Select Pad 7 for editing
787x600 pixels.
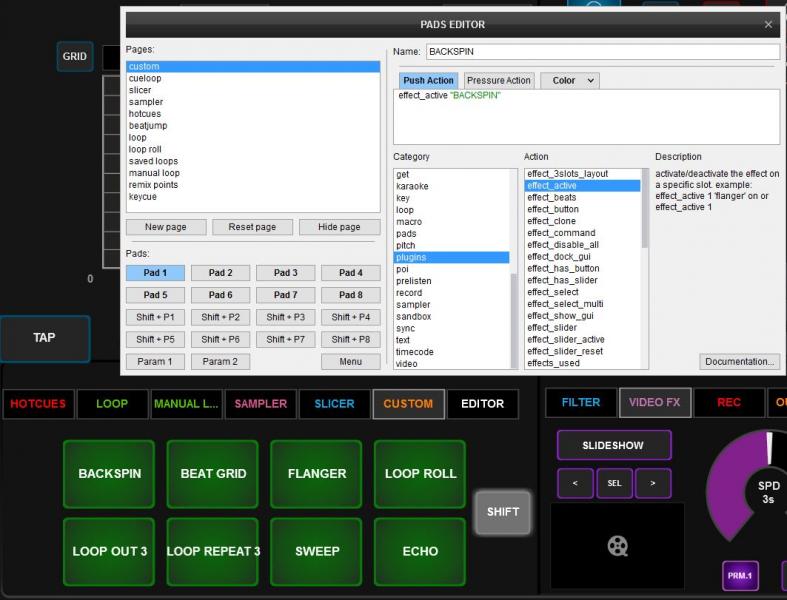tap(286, 295)
